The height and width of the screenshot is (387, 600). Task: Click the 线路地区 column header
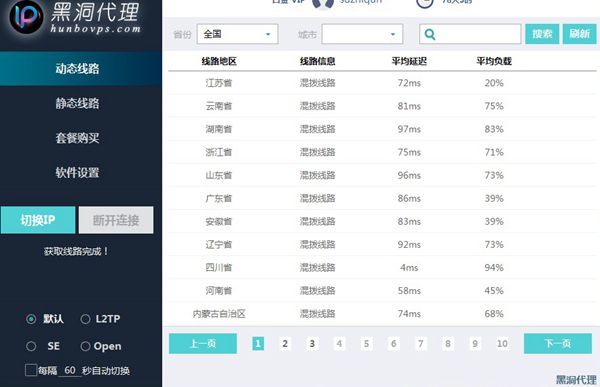coord(219,61)
